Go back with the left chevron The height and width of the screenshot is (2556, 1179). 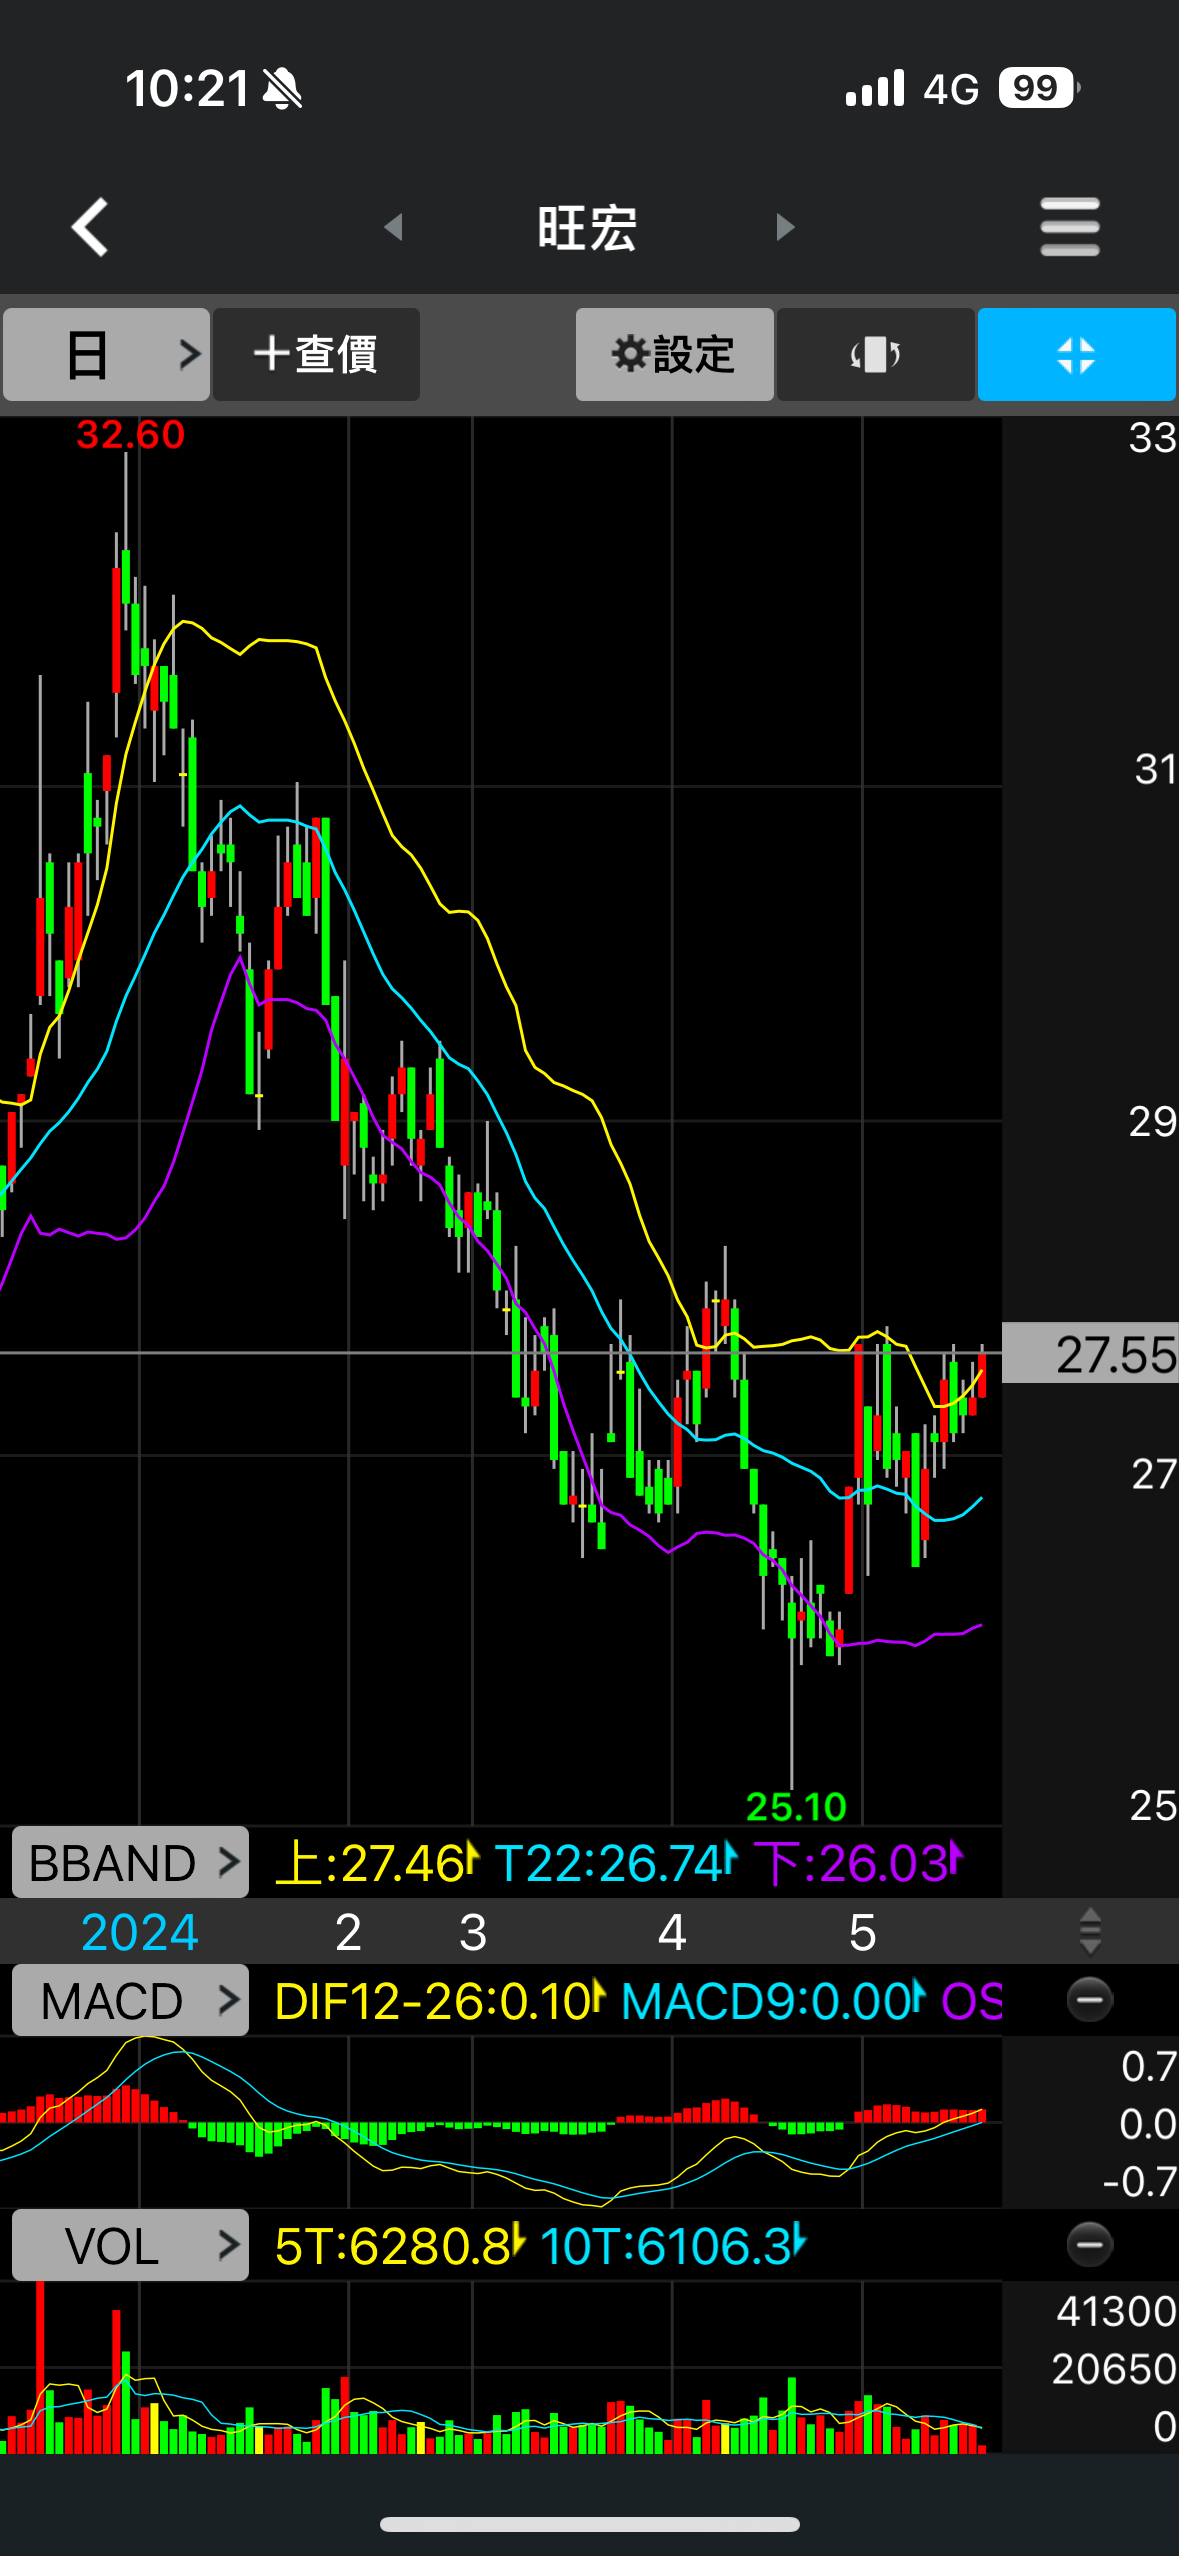tap(90, 227)
